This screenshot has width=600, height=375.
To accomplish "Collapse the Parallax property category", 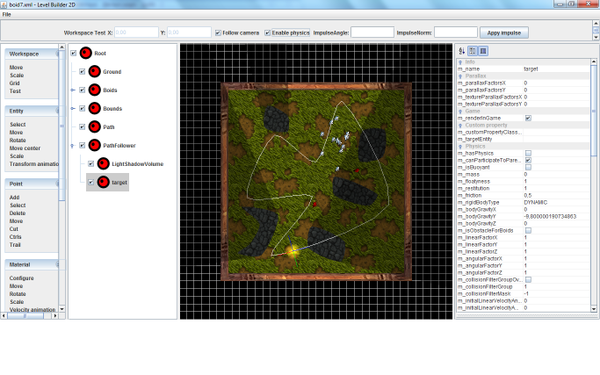I will [460, 76].
